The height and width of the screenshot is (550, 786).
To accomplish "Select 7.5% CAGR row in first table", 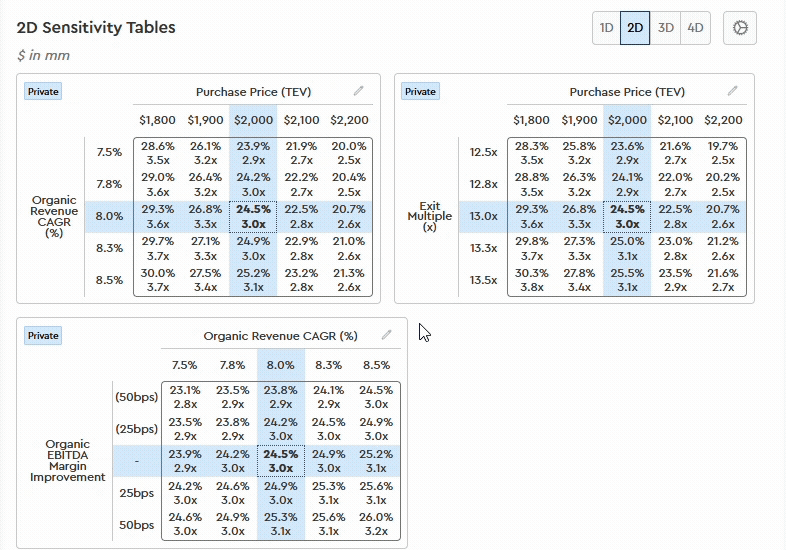I will [109, 152].
